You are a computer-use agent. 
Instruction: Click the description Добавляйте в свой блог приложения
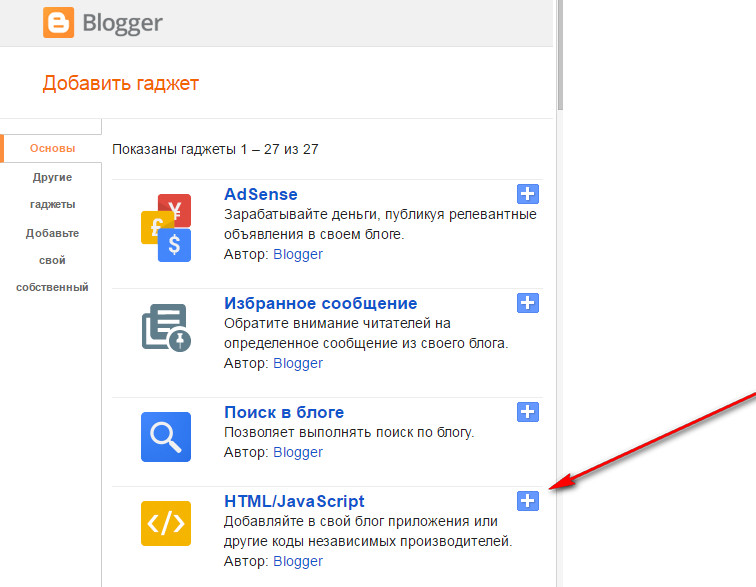368,531
